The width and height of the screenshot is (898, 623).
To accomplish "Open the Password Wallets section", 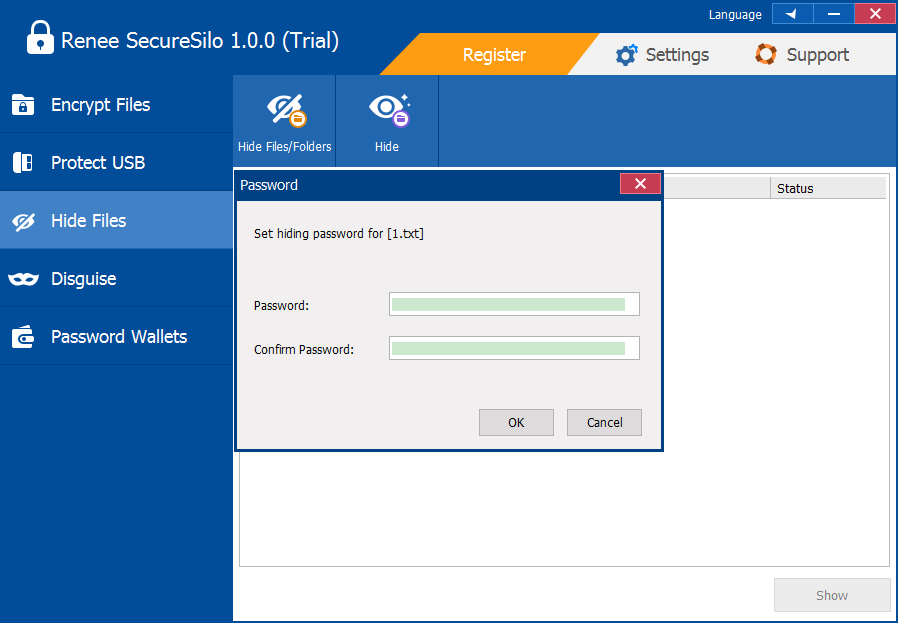I will (116, 336).
